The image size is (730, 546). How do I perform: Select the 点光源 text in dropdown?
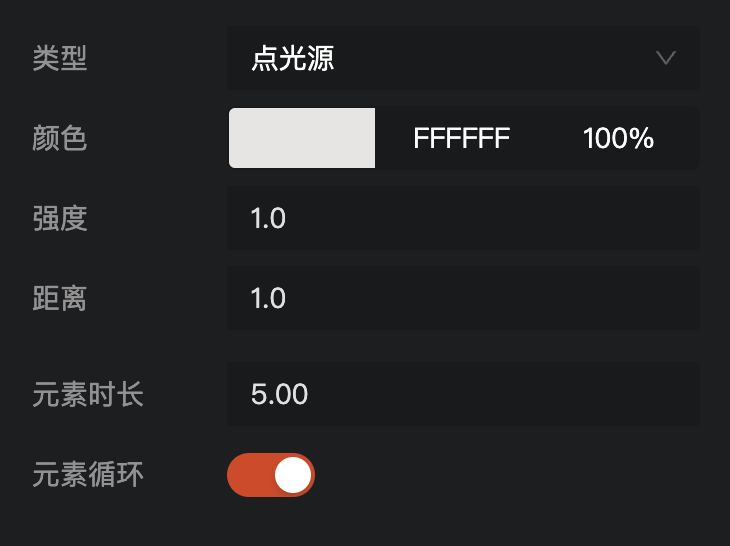292,58
